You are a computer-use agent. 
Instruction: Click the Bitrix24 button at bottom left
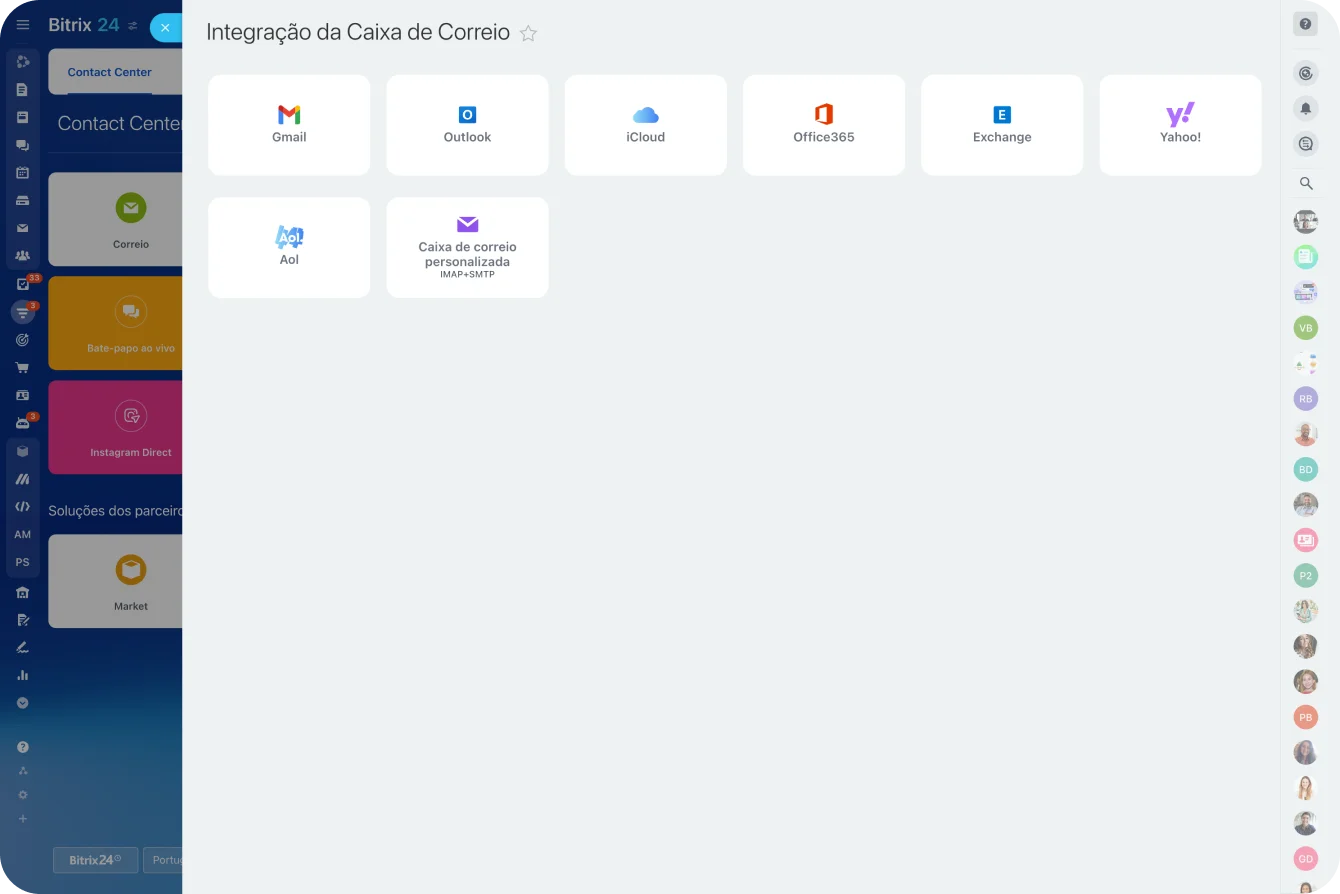click(95, 860)
